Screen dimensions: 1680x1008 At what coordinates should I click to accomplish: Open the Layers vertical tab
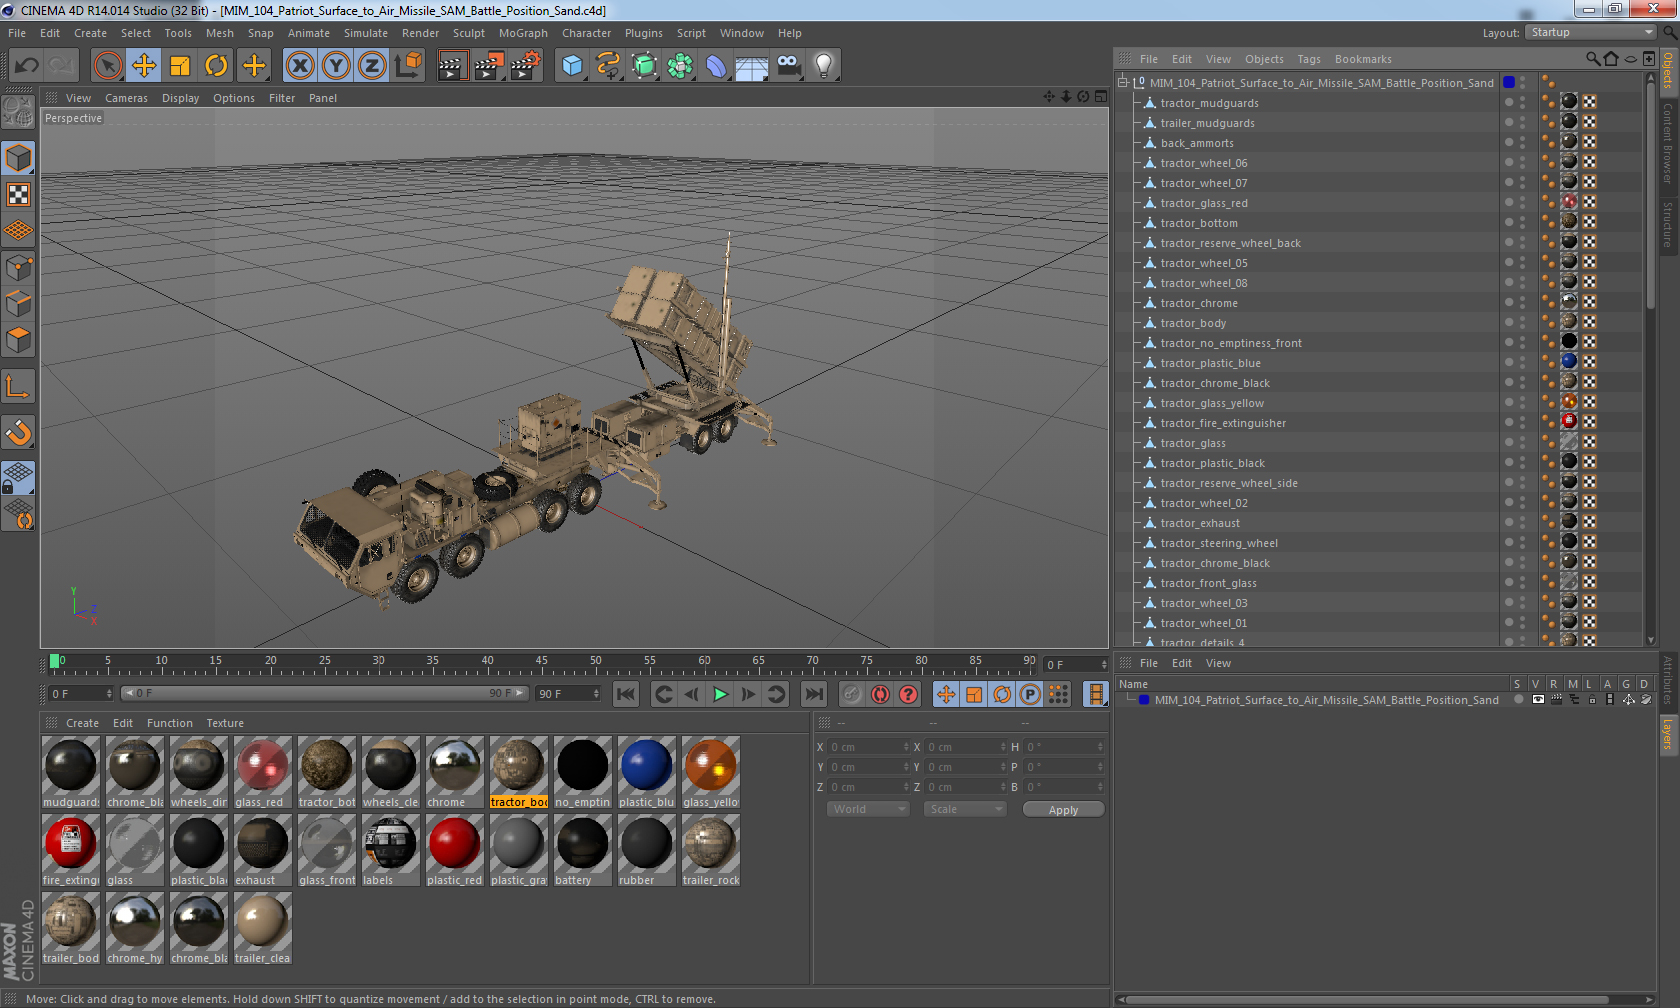(x=1668, y=734)
